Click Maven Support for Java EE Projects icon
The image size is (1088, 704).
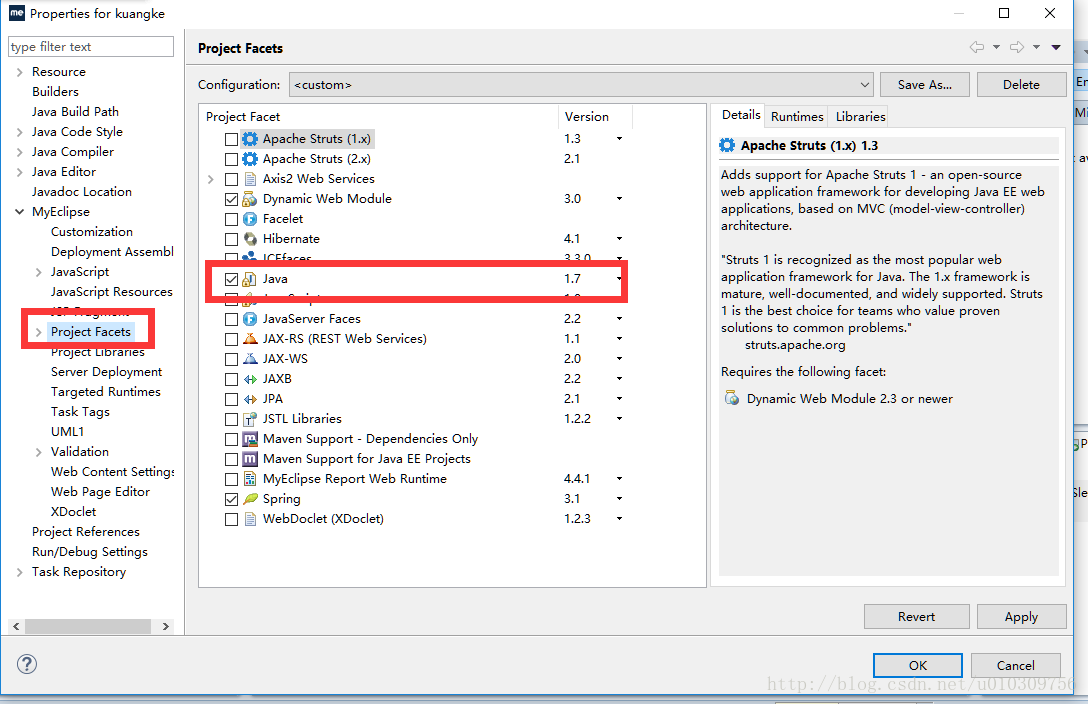(250, 459)
